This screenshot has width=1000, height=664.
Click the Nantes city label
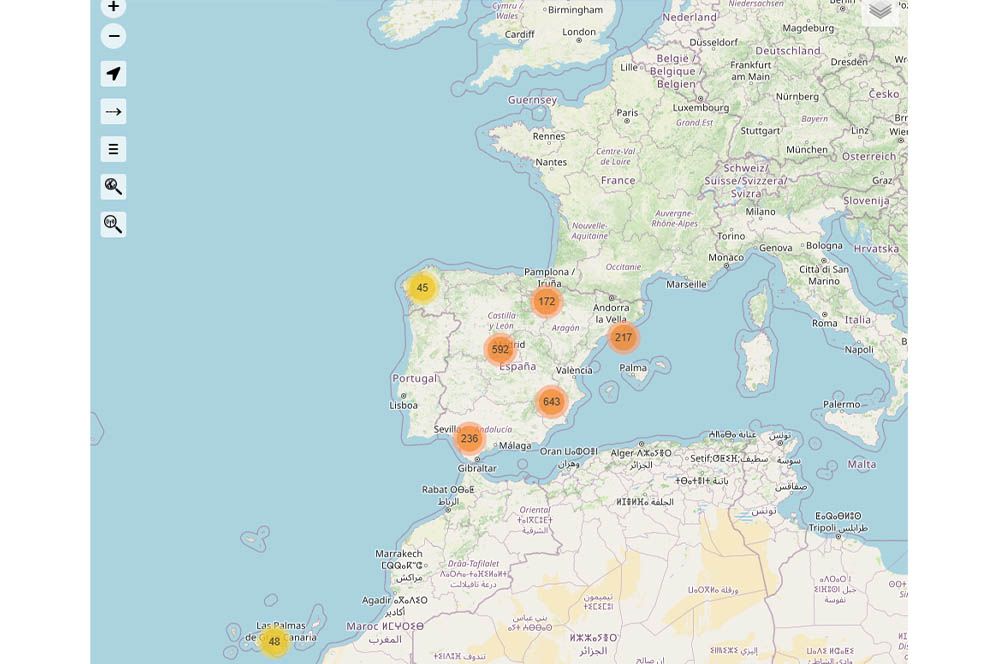(x=551, y=162)
